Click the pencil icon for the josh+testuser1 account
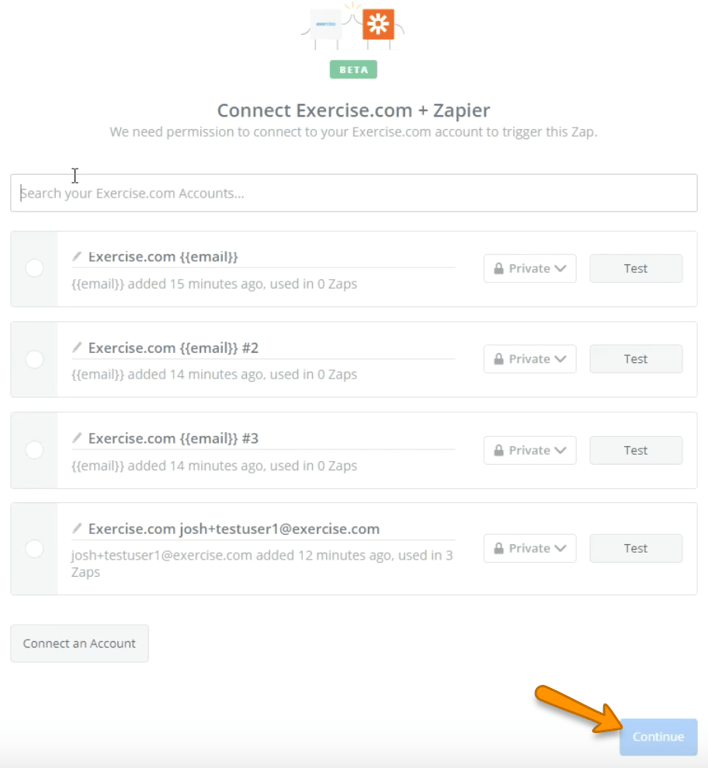Viewport: 708px width, 768px height. pos(77,528)
